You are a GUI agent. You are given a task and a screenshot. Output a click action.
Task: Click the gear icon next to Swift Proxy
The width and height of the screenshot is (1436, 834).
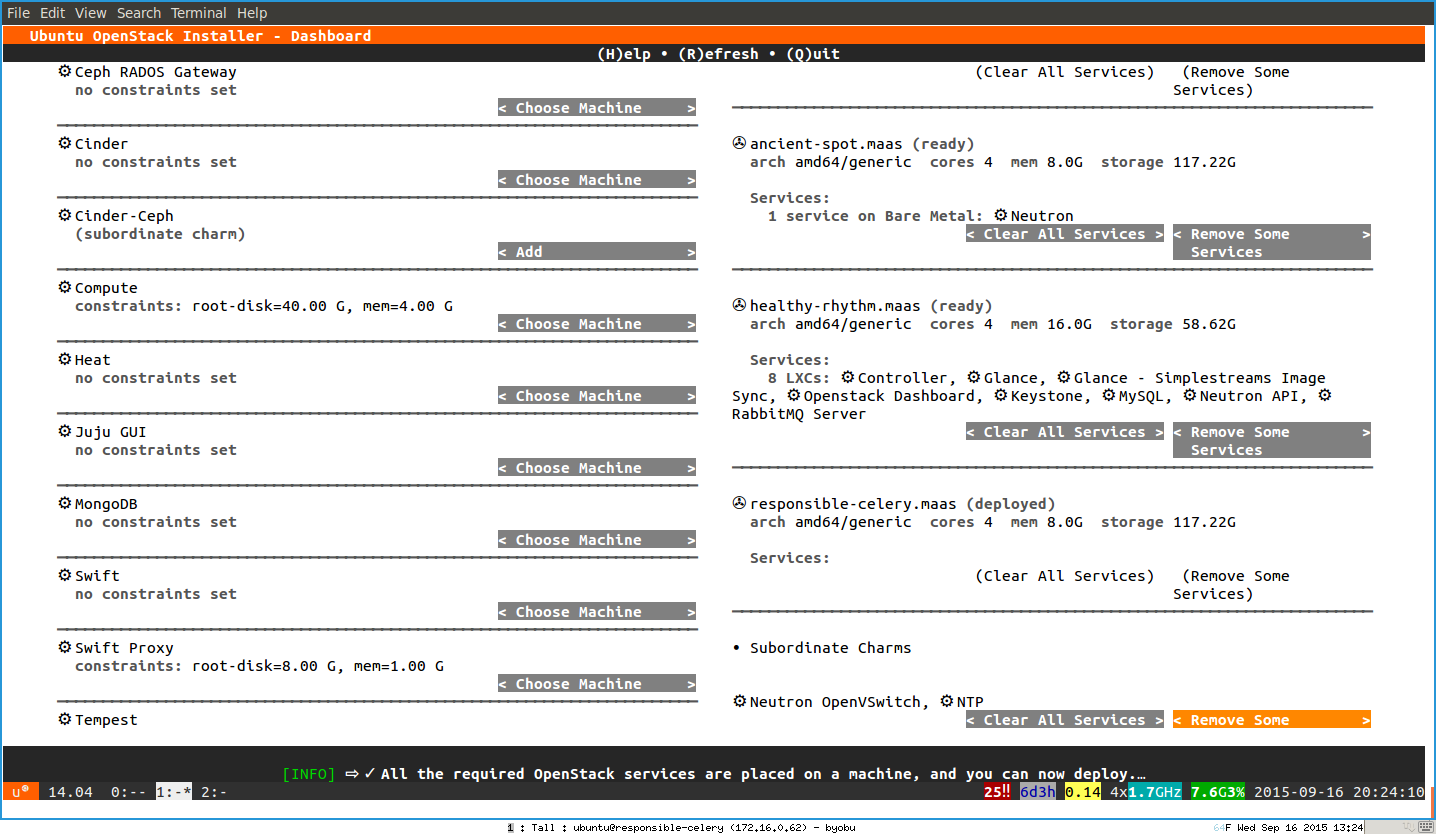click(x=65, y=648)
